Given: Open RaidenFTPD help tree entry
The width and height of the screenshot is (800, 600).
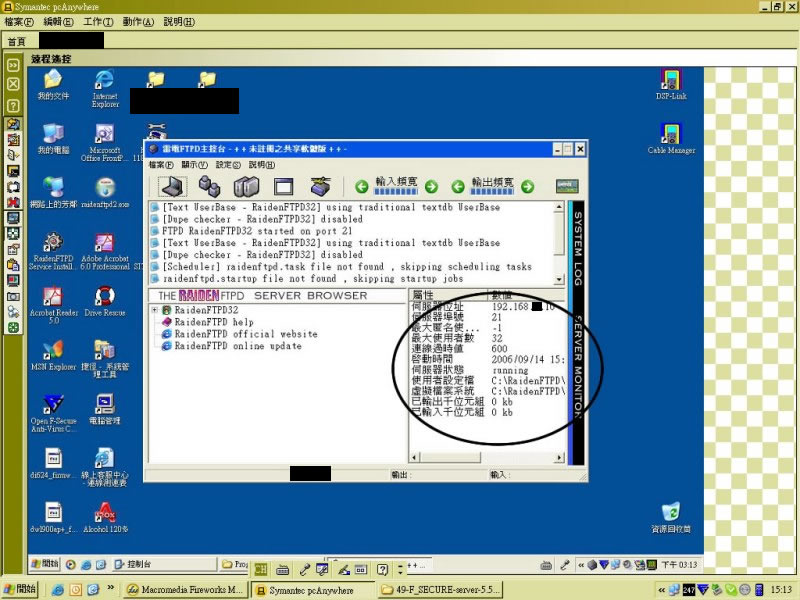Looking at the screenshot, I should point(214,322).
